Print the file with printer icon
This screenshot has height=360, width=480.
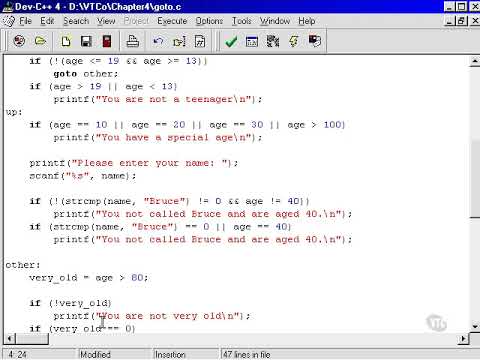click(132, 41)
